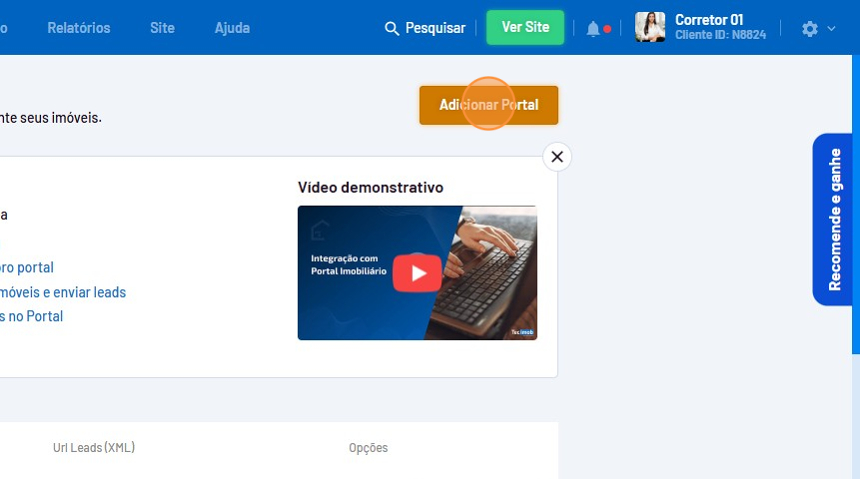Open the link ending in 'pro portal'
Screen dimensions: 860x479
tap(27, 268)
